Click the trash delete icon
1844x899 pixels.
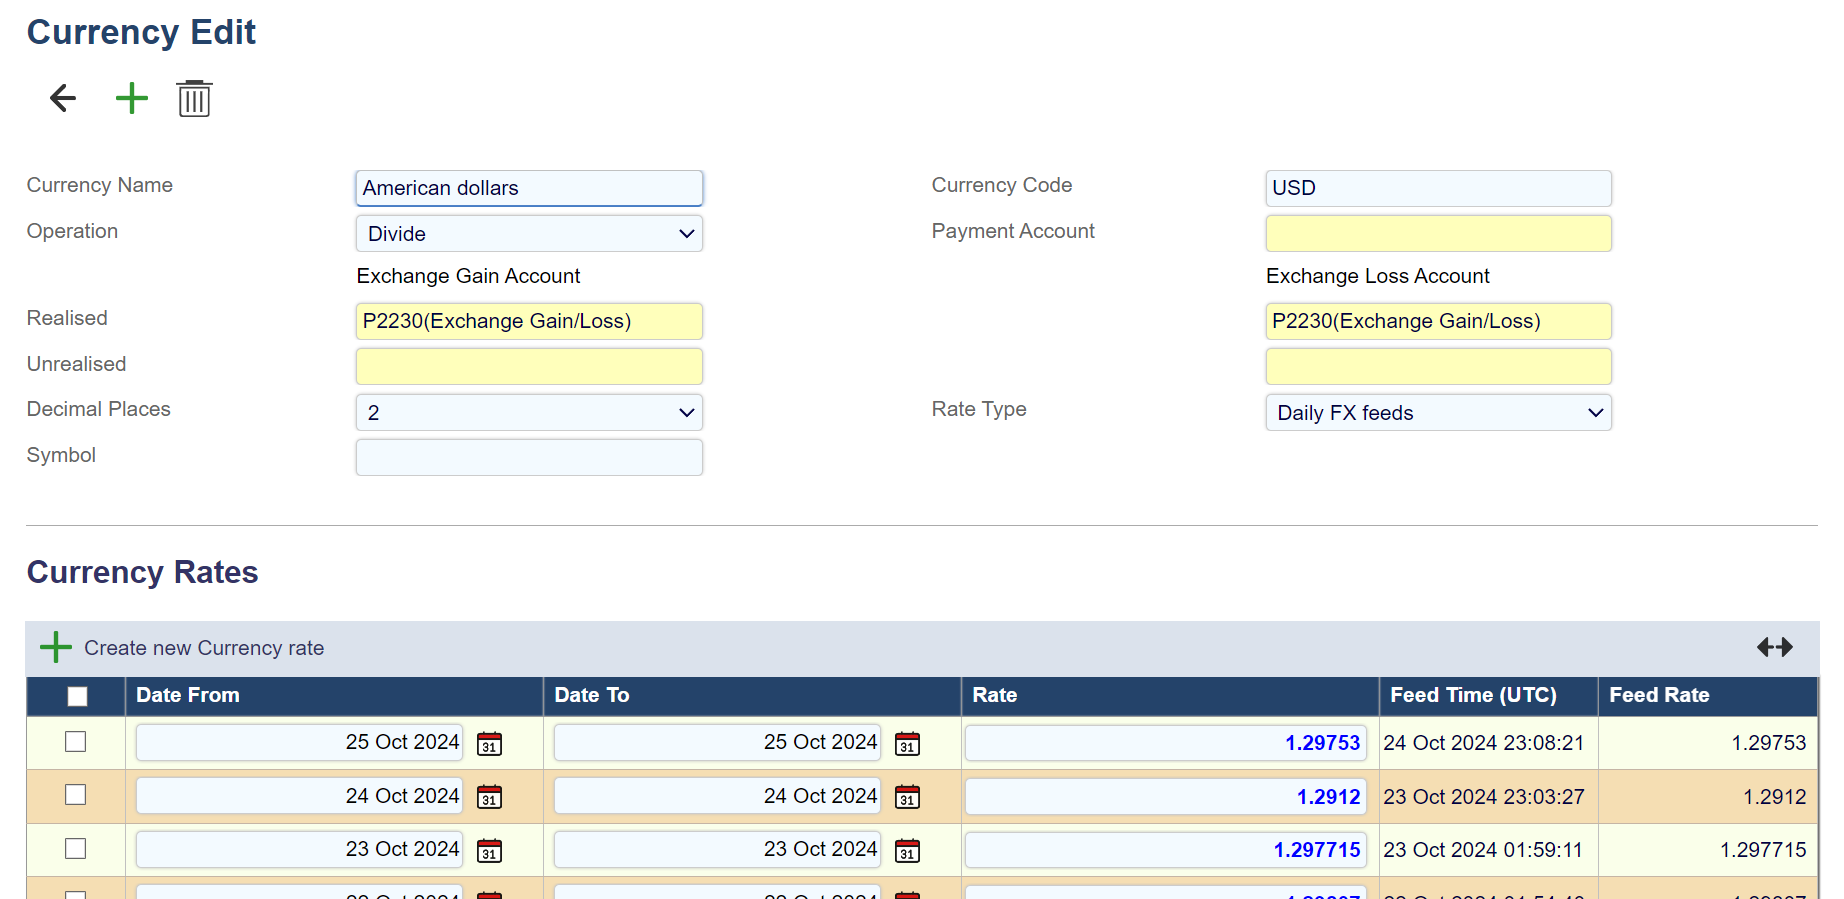coord(194,99)
